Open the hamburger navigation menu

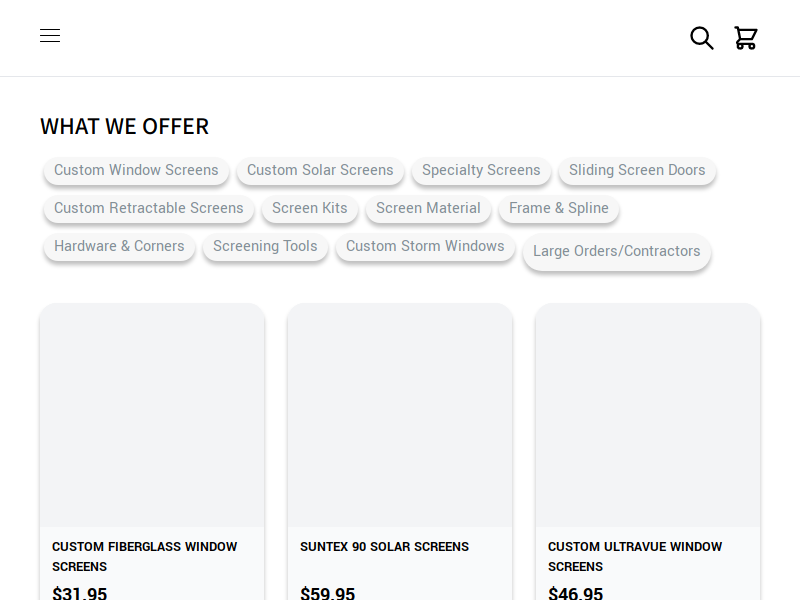tap(50, 36)
